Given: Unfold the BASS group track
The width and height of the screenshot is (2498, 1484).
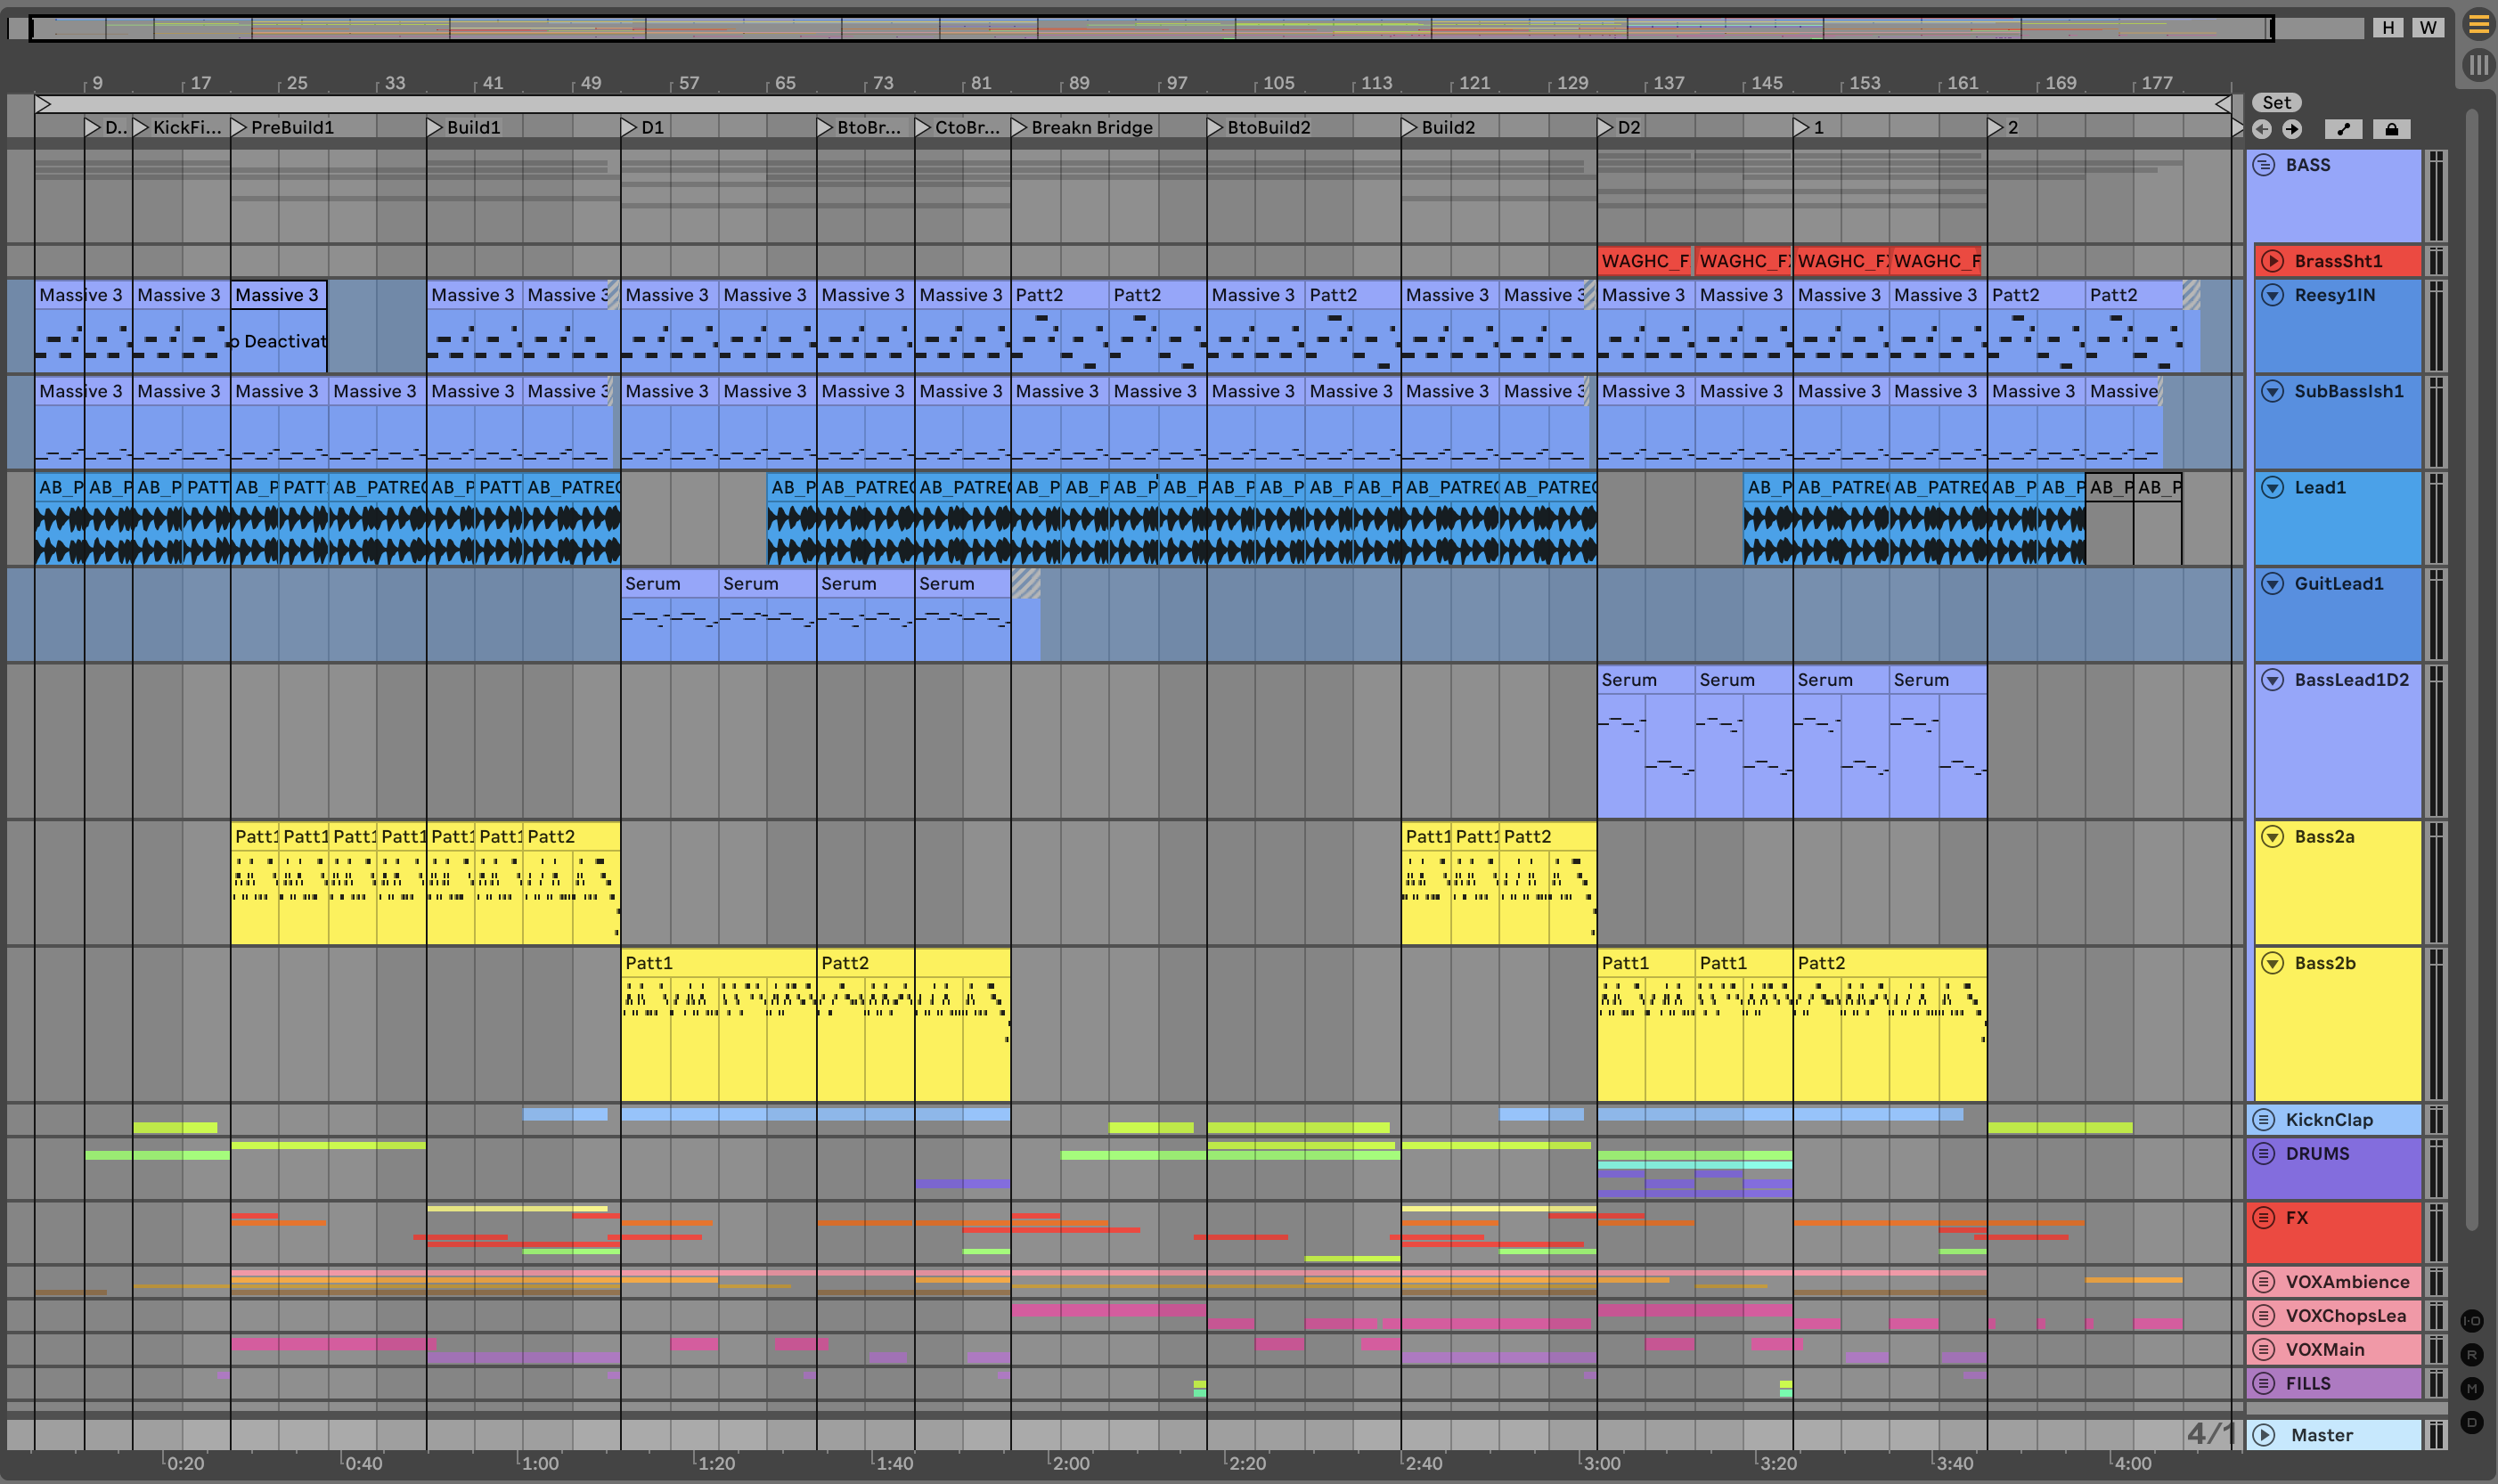Looking at the screenshot, I should point(2264,165).
